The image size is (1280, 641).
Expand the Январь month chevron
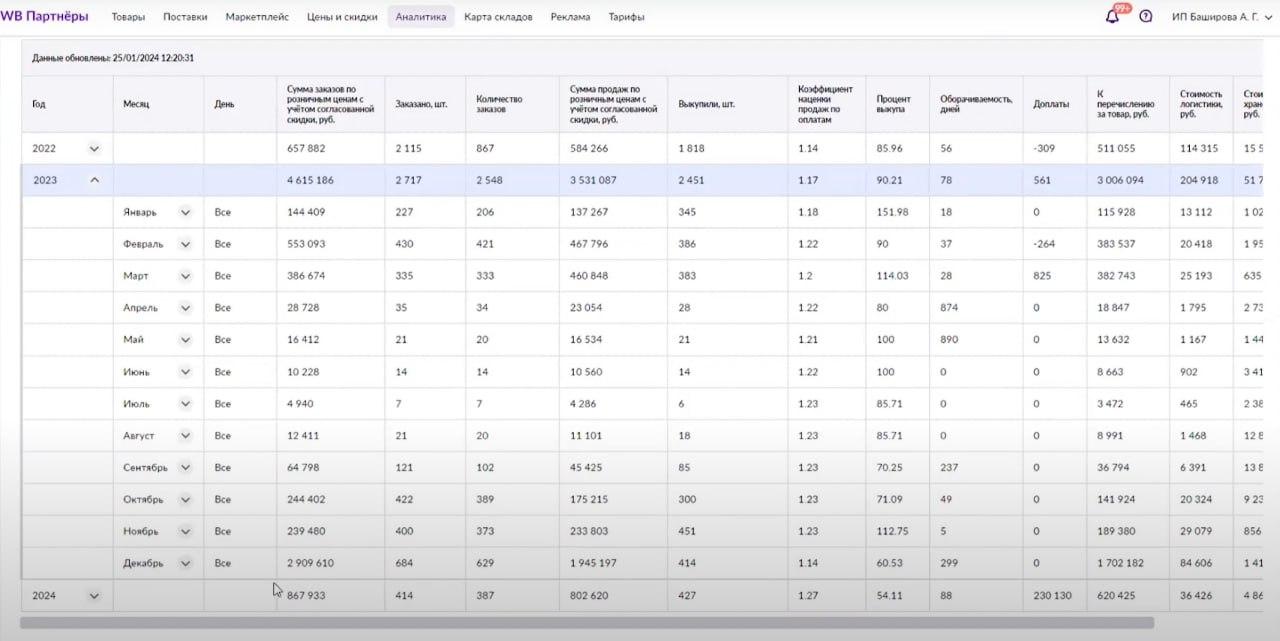[x=185, y=212]
